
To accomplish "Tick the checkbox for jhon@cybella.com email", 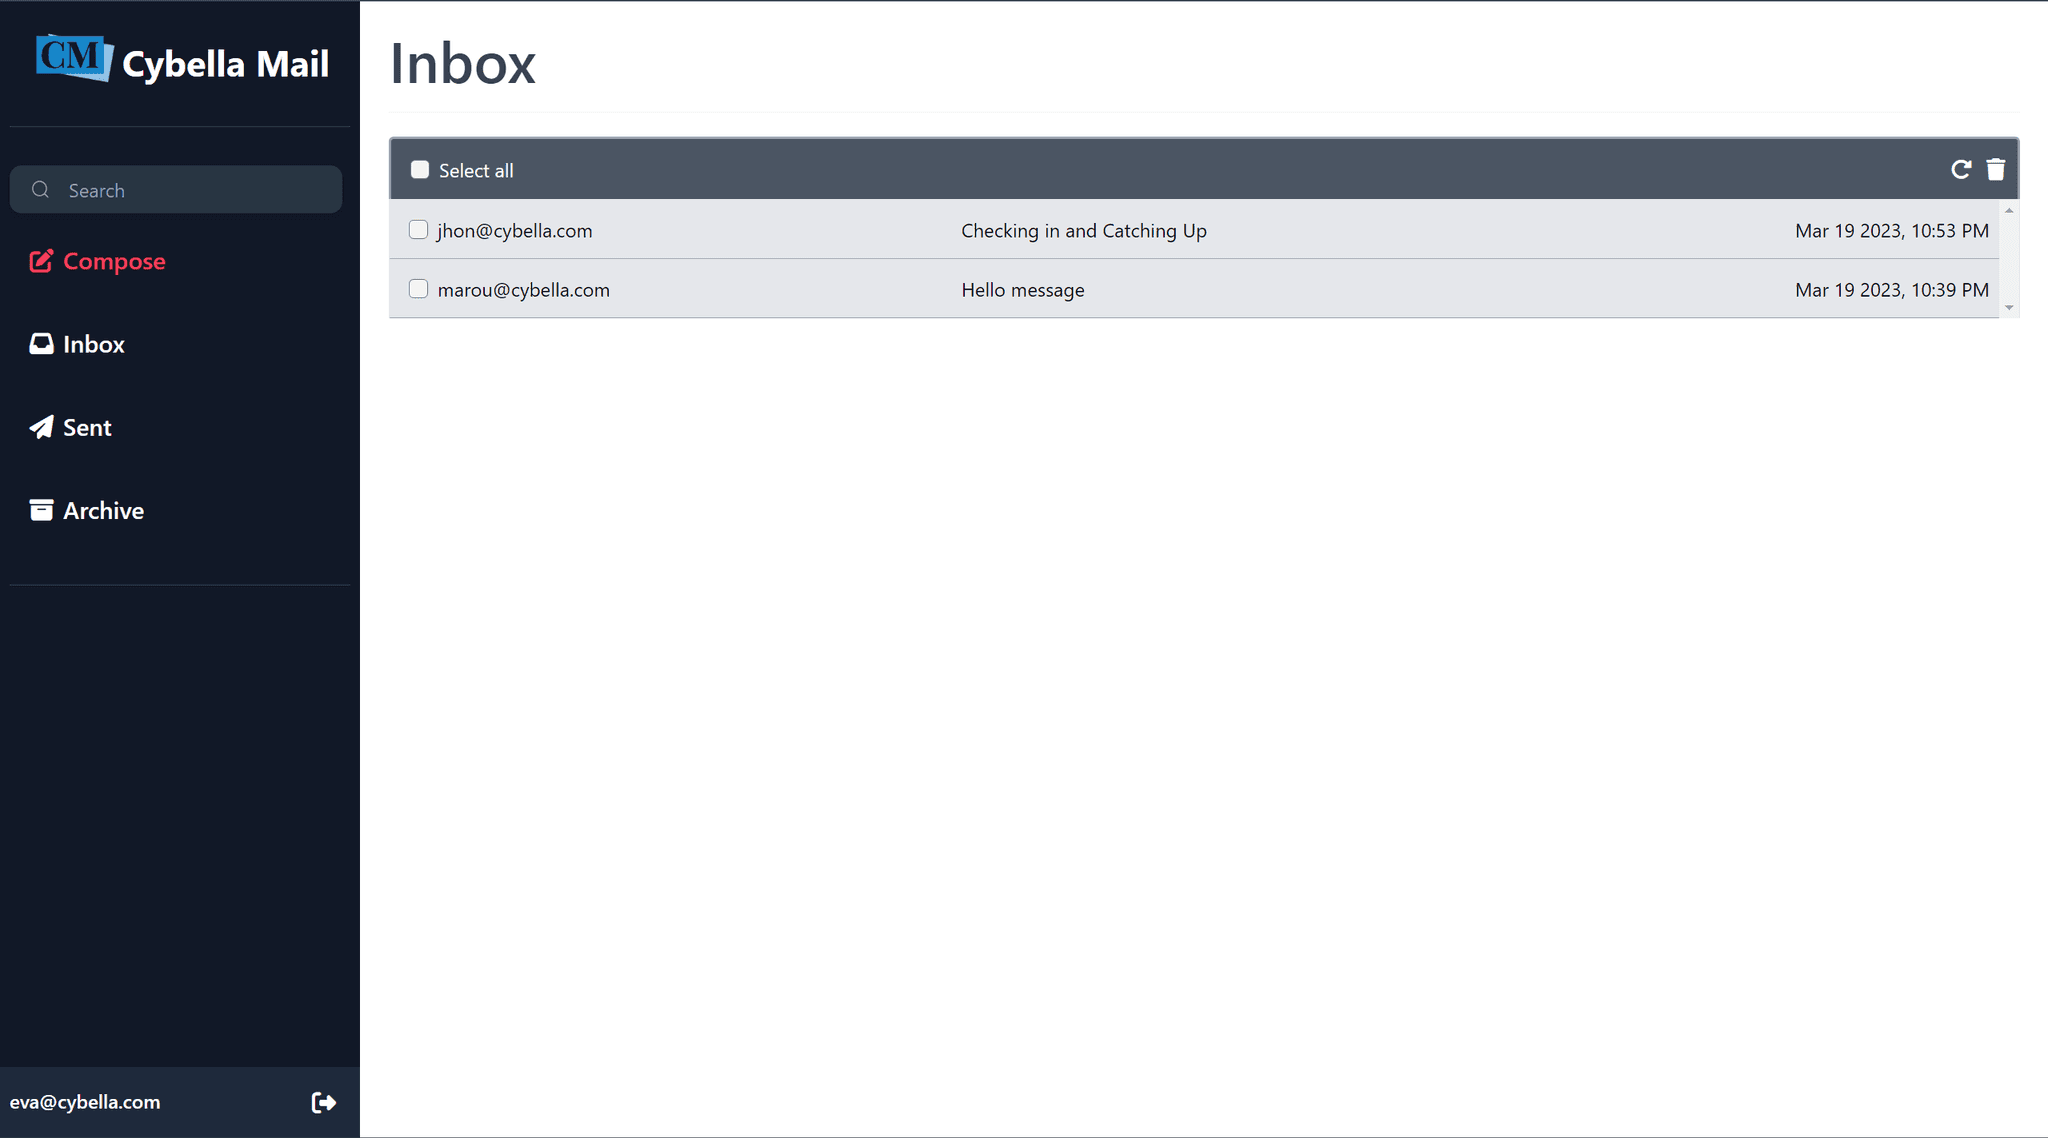I will (x=419, y=230).
